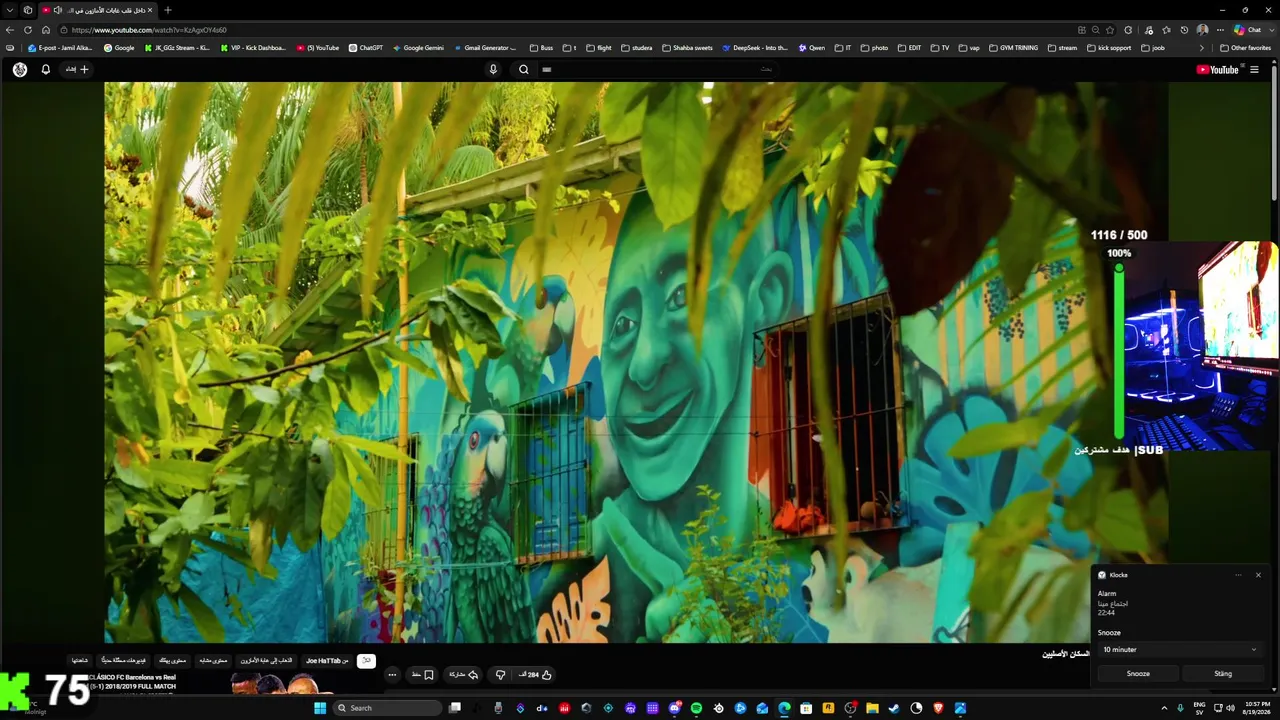
Task: Show more bookmarks with overflow chevron
Action: click(1202, 48)
